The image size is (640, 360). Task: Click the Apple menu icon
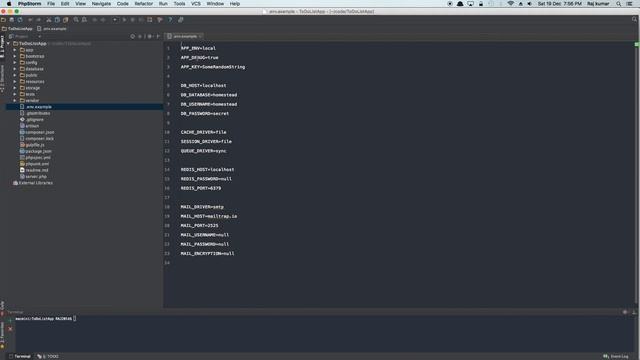[x=9, y=4]
